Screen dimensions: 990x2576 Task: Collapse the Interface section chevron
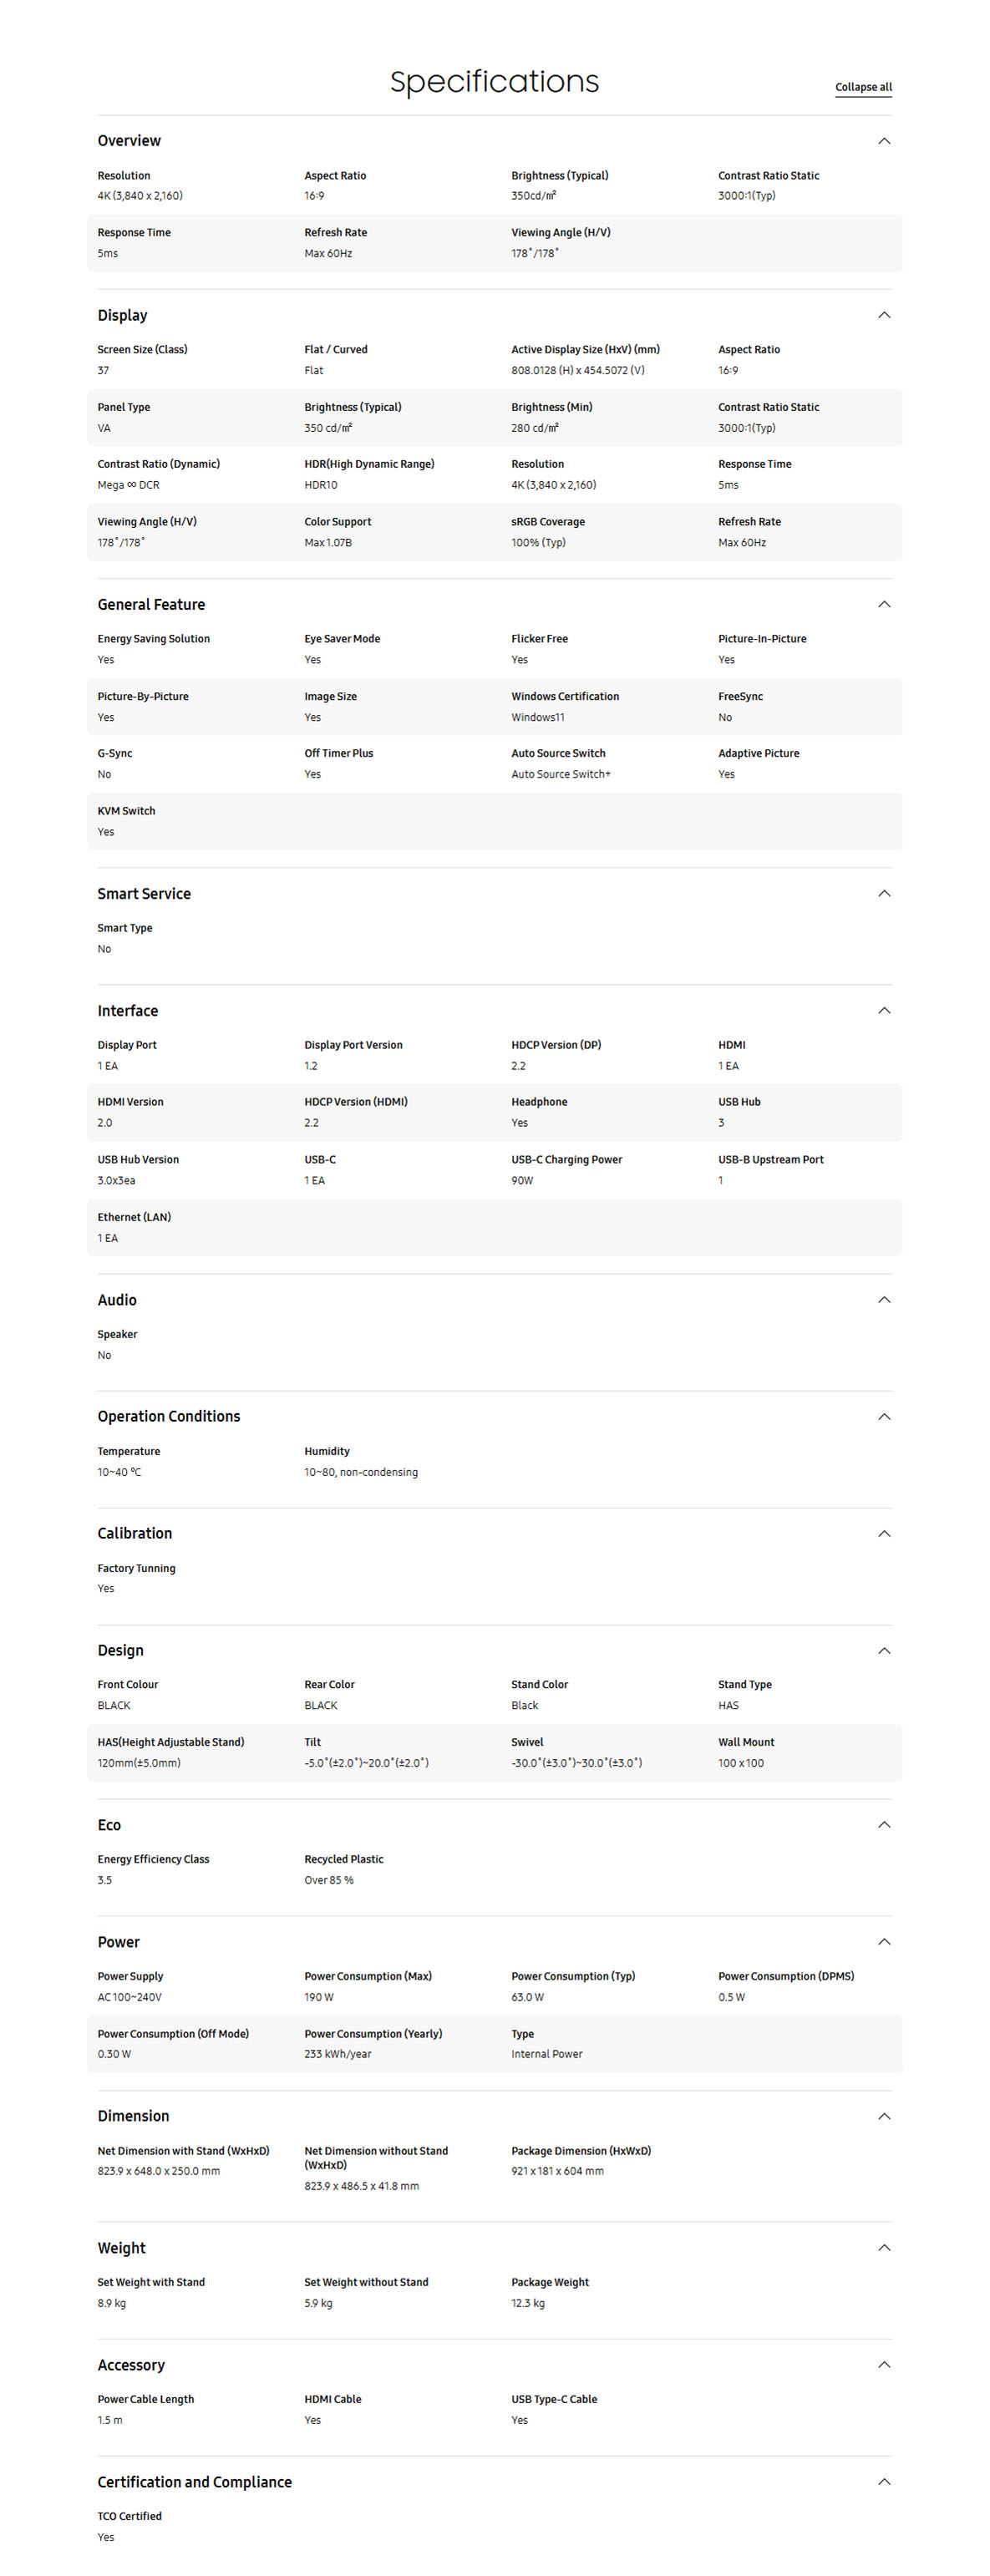884,1010
